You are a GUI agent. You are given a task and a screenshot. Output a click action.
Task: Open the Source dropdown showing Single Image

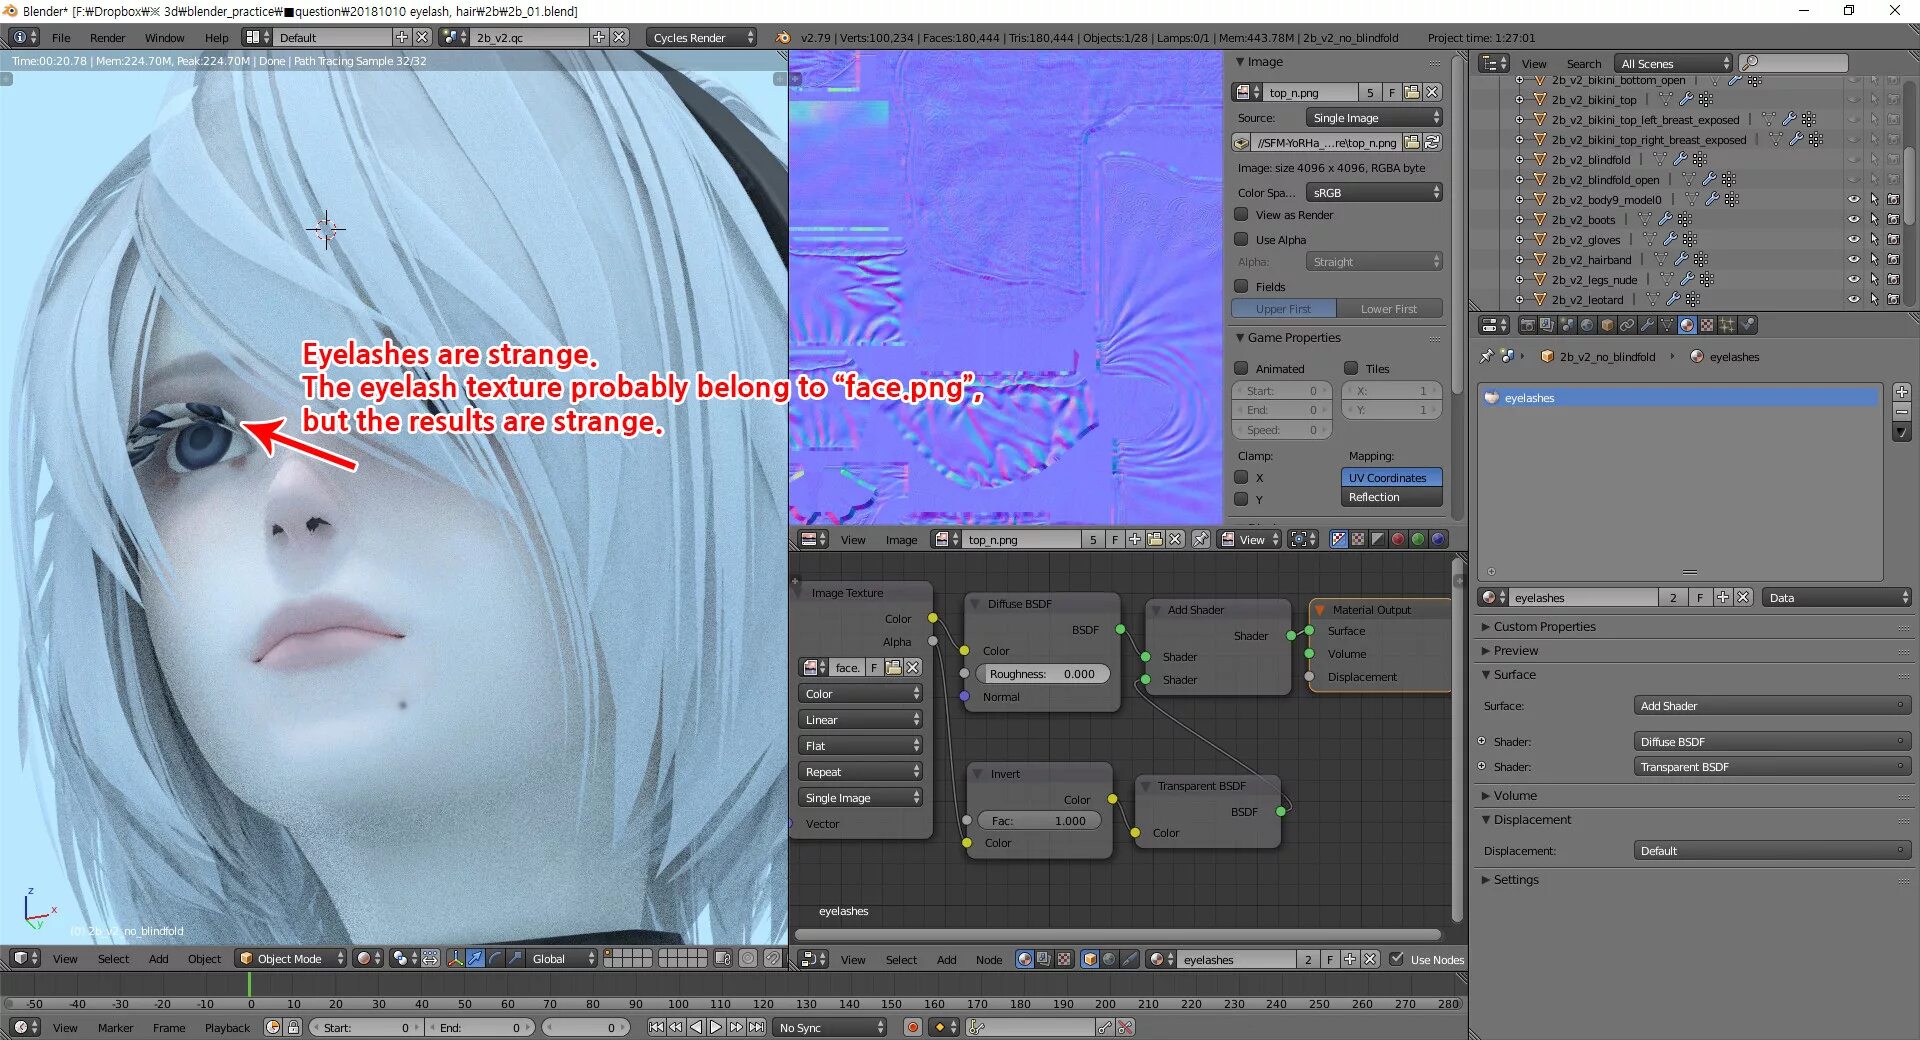click(x=1374, y=117)
